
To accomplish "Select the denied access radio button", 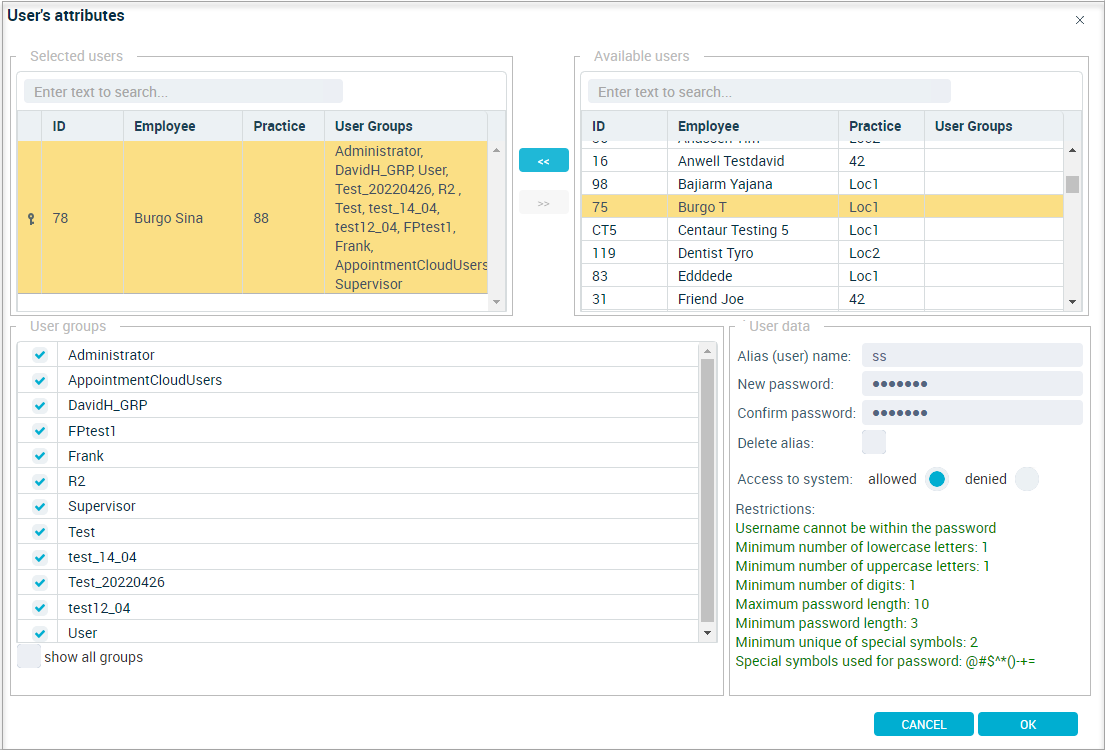I will click(1027, 479).
